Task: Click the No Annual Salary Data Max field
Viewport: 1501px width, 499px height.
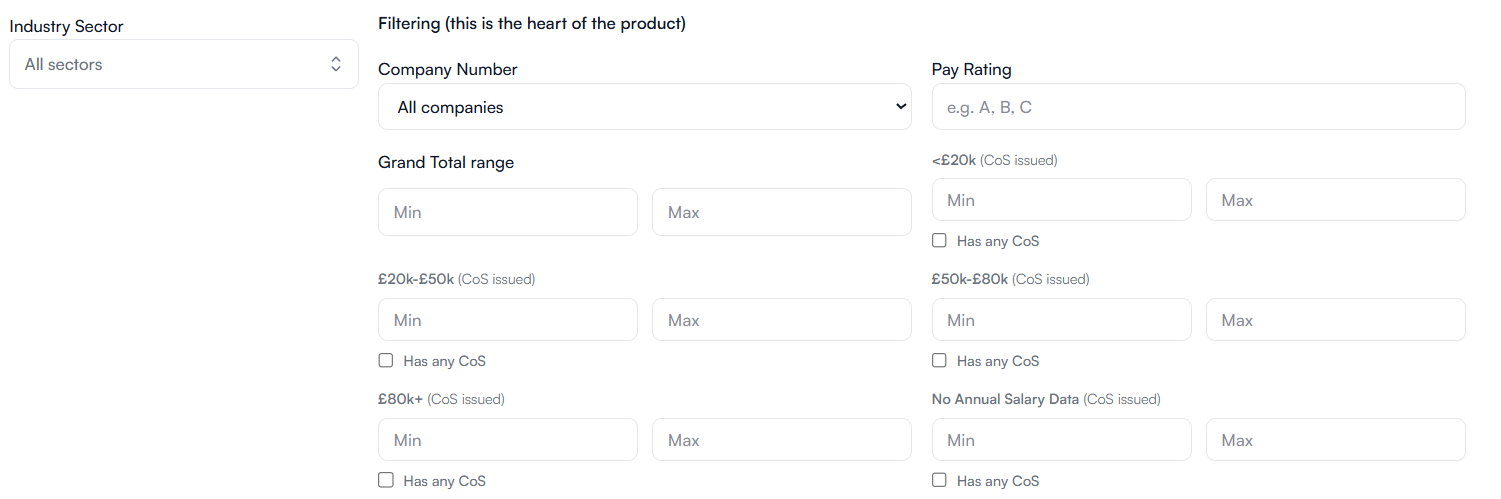Action: point(1335,440)
